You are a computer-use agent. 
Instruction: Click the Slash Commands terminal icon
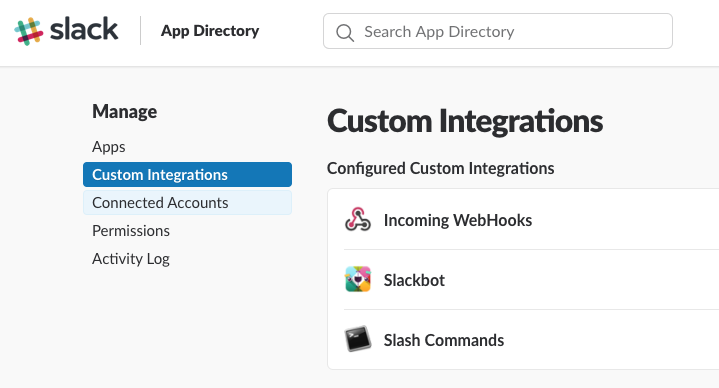point(358,339)
